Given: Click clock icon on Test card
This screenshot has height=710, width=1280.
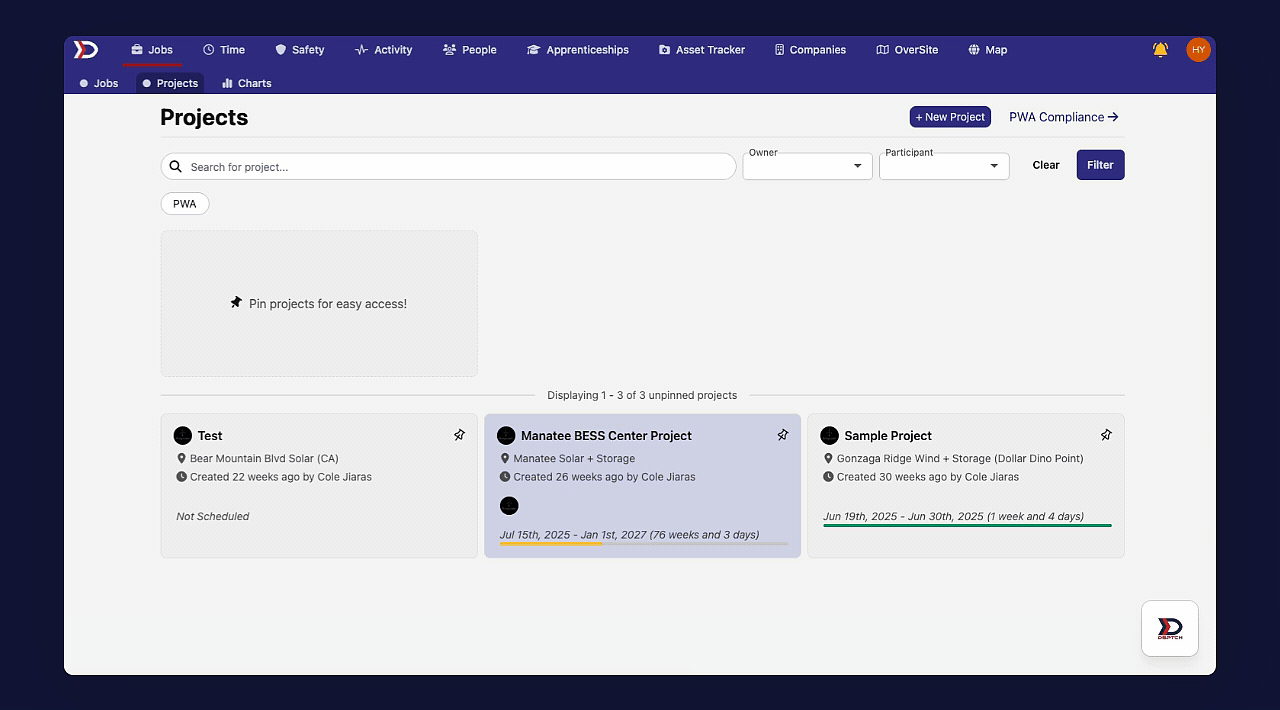Looking at the screenshot, I should coord(182,477).
